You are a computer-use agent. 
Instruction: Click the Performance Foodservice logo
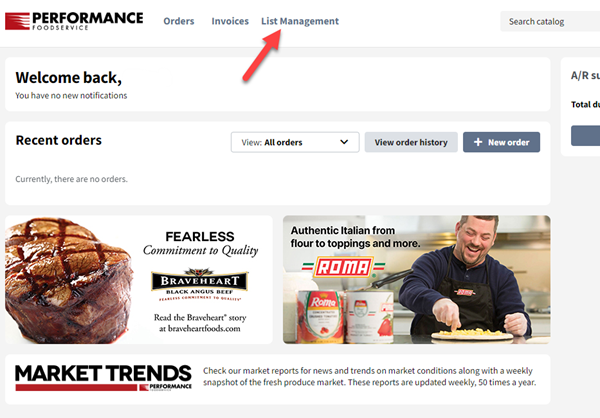74,21
